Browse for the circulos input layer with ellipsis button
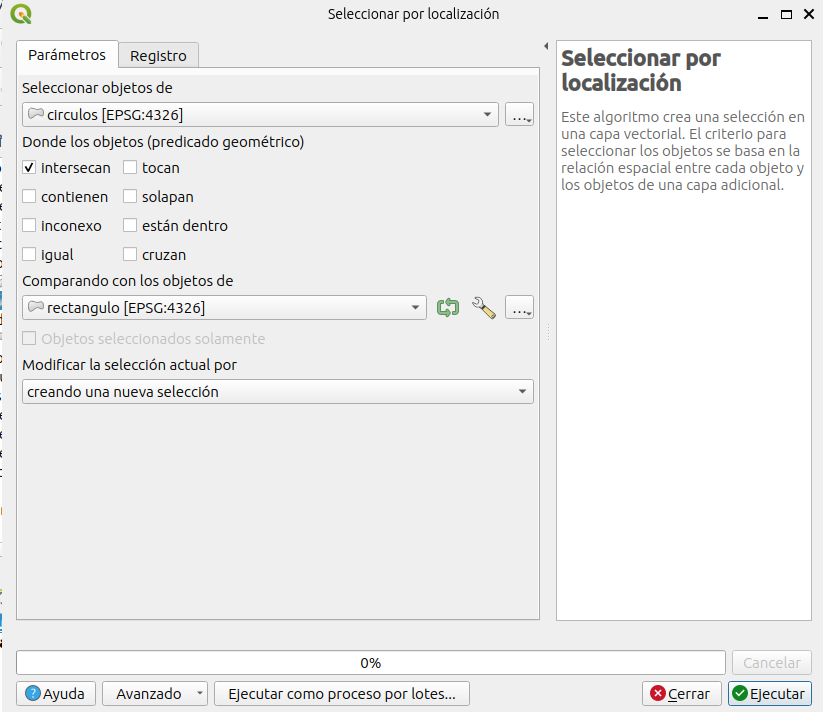The image size is (823, 712). click(x=519, y=115)
